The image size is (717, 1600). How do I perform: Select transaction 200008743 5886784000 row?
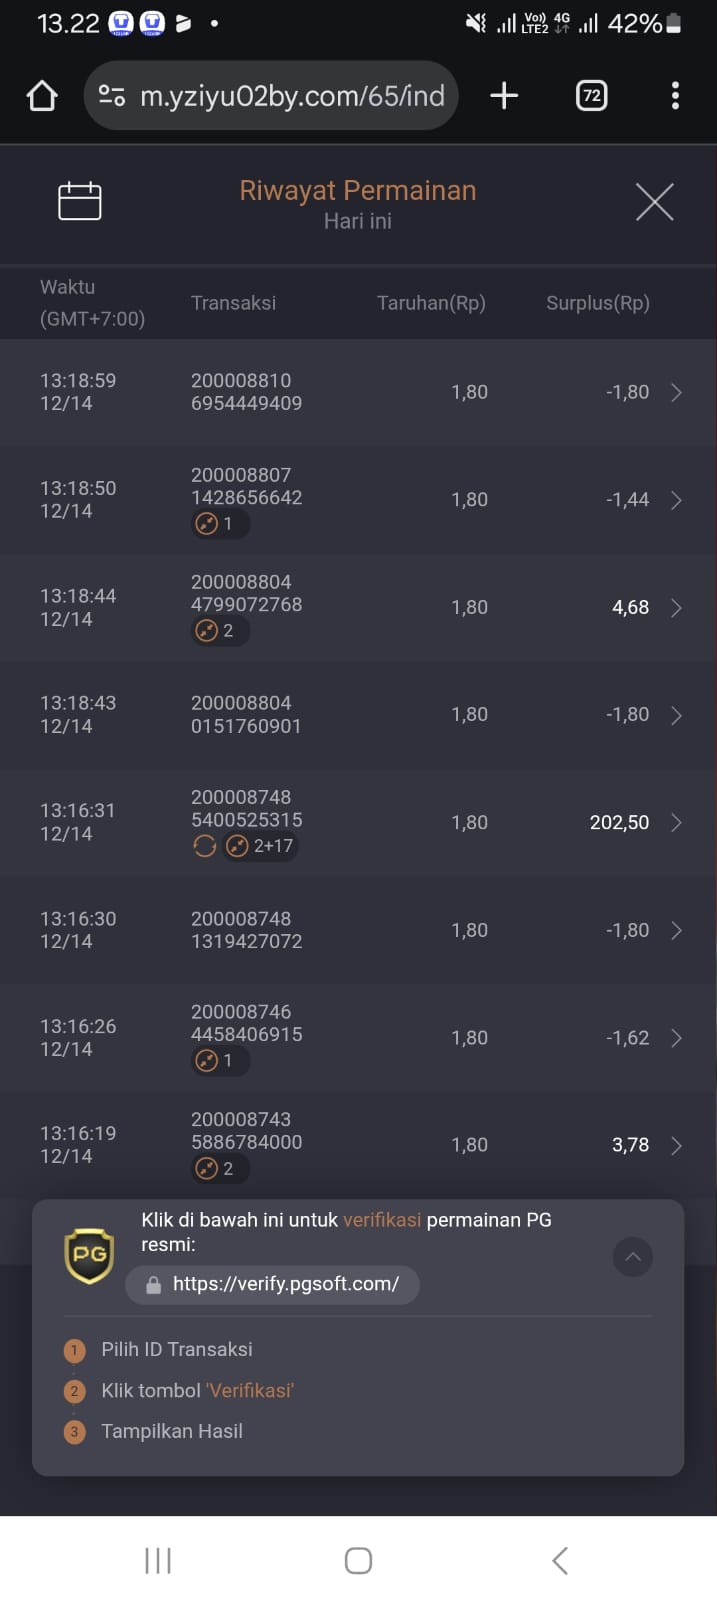(x=358, y=1145)
